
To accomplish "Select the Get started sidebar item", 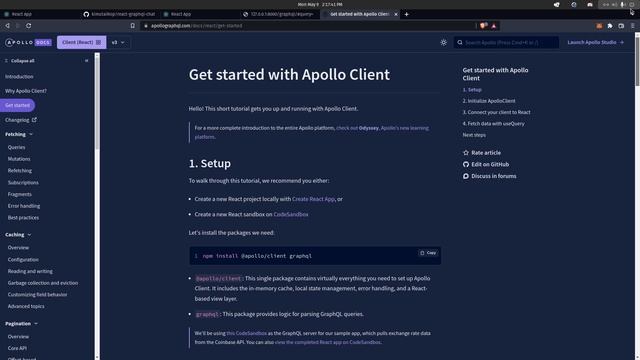I will [18, 105].
